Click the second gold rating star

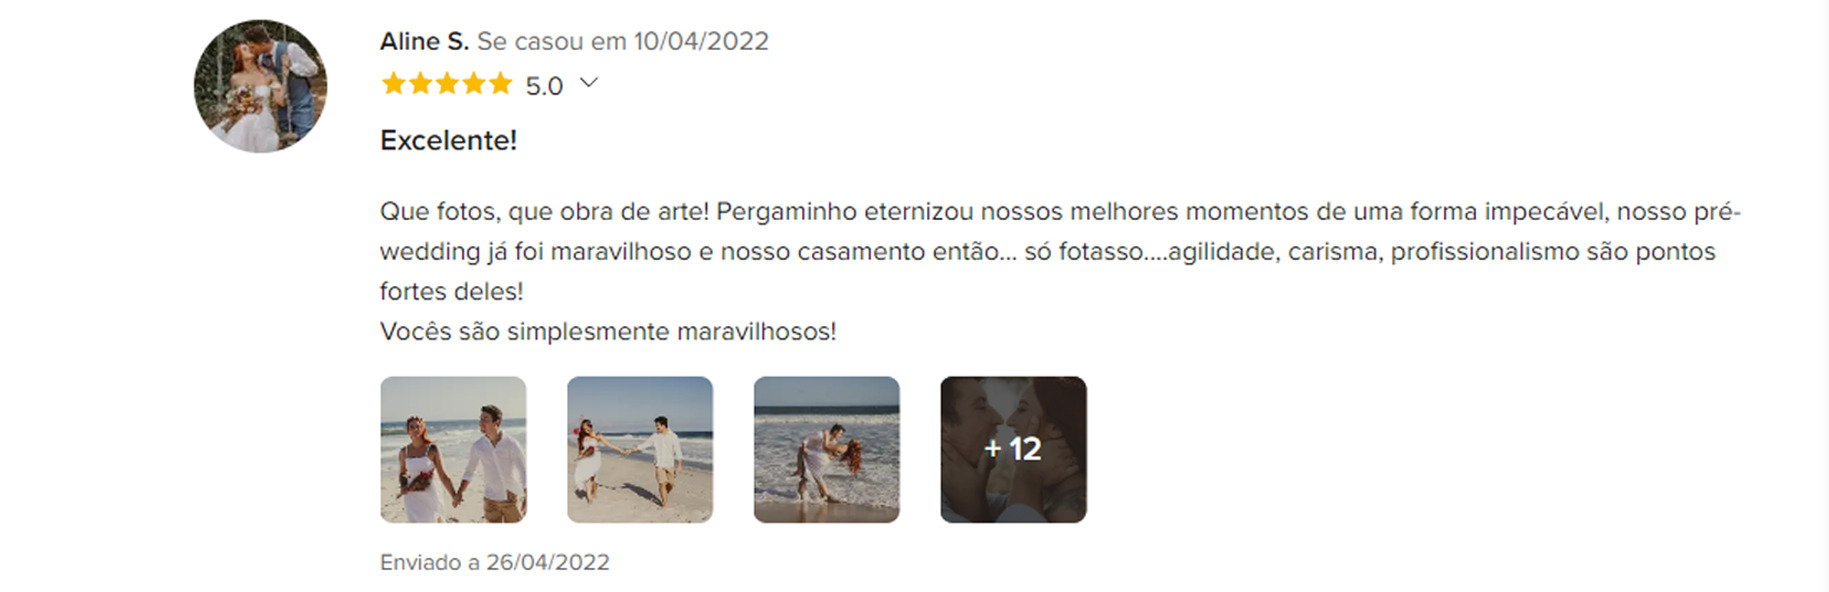point(420,84)
